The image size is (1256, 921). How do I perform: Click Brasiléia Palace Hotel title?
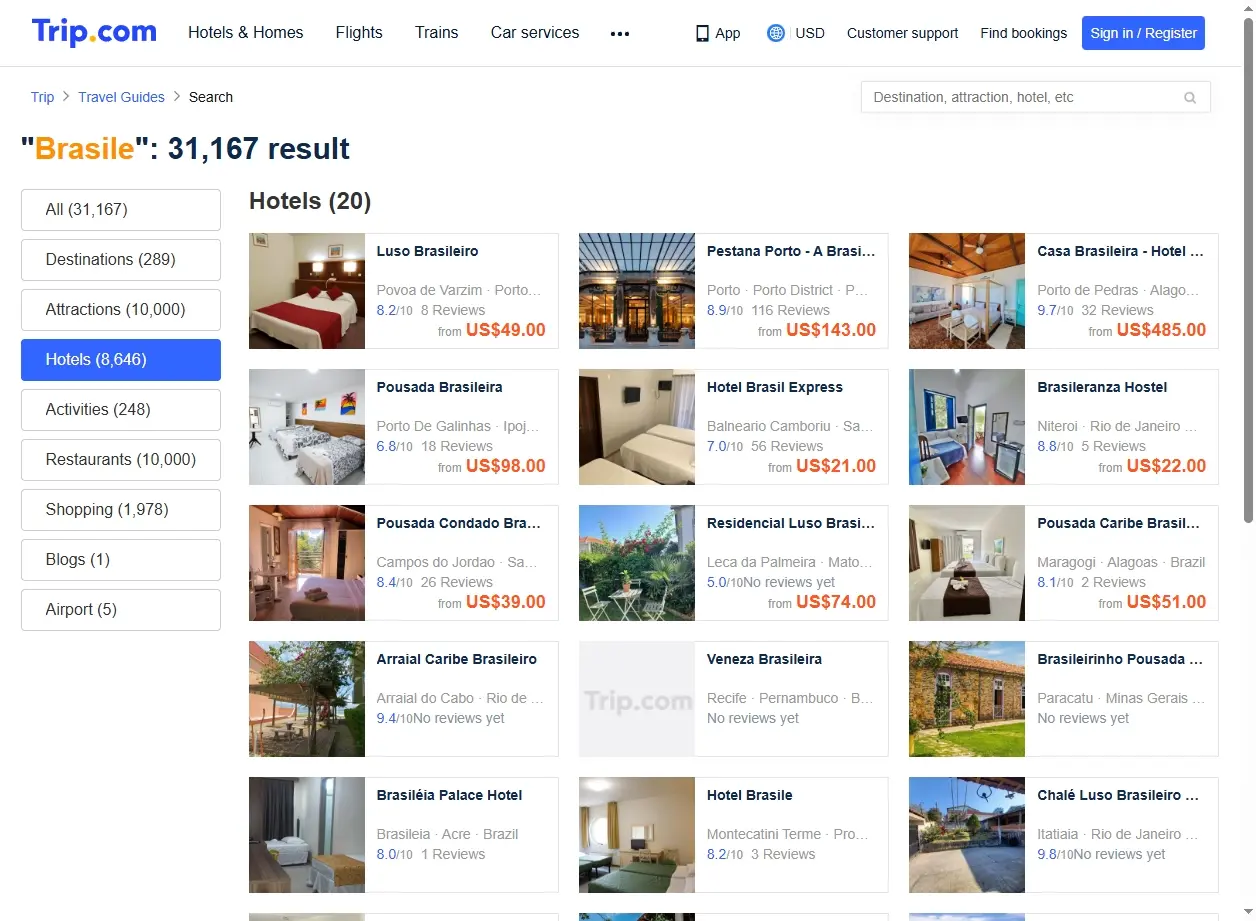coord(449,795)
